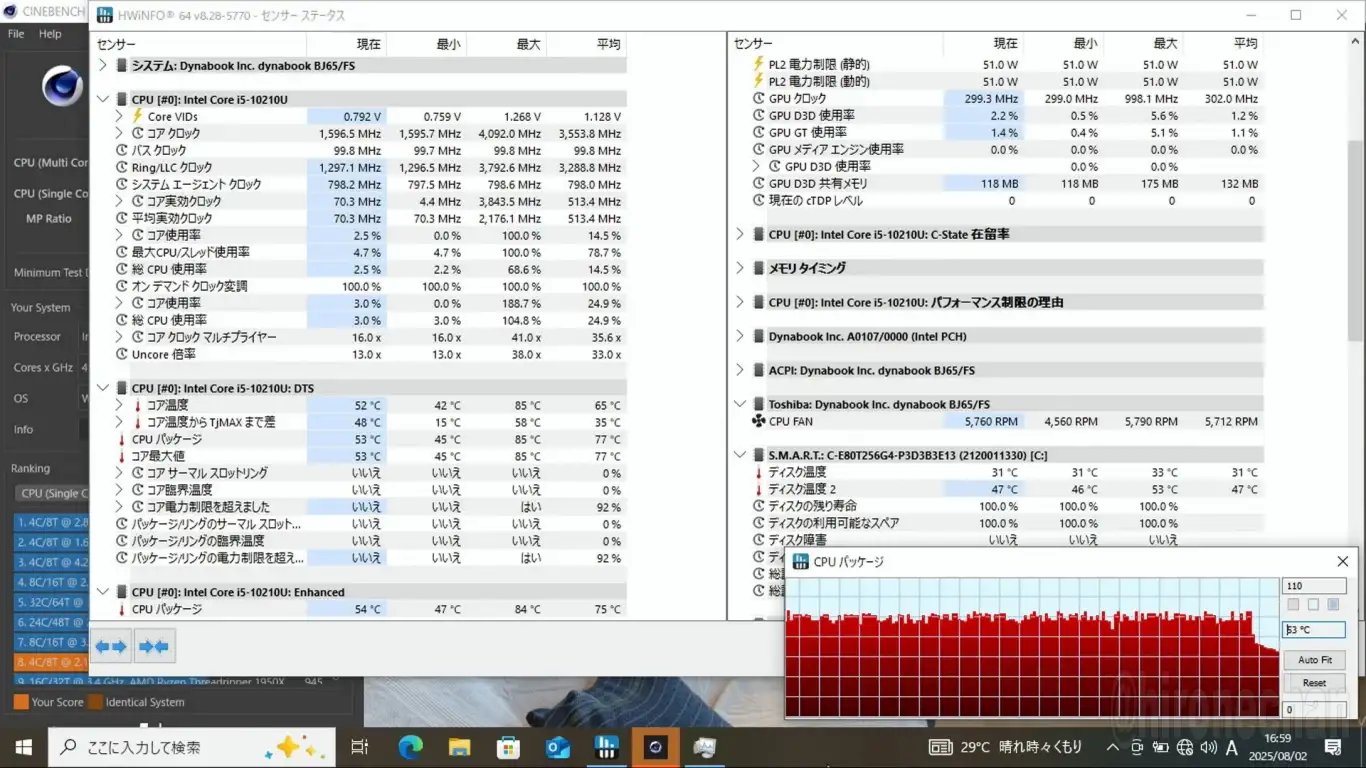Open the File menu in Cinebench
The width and height of the screenshot is (1366, 768).
16,34
